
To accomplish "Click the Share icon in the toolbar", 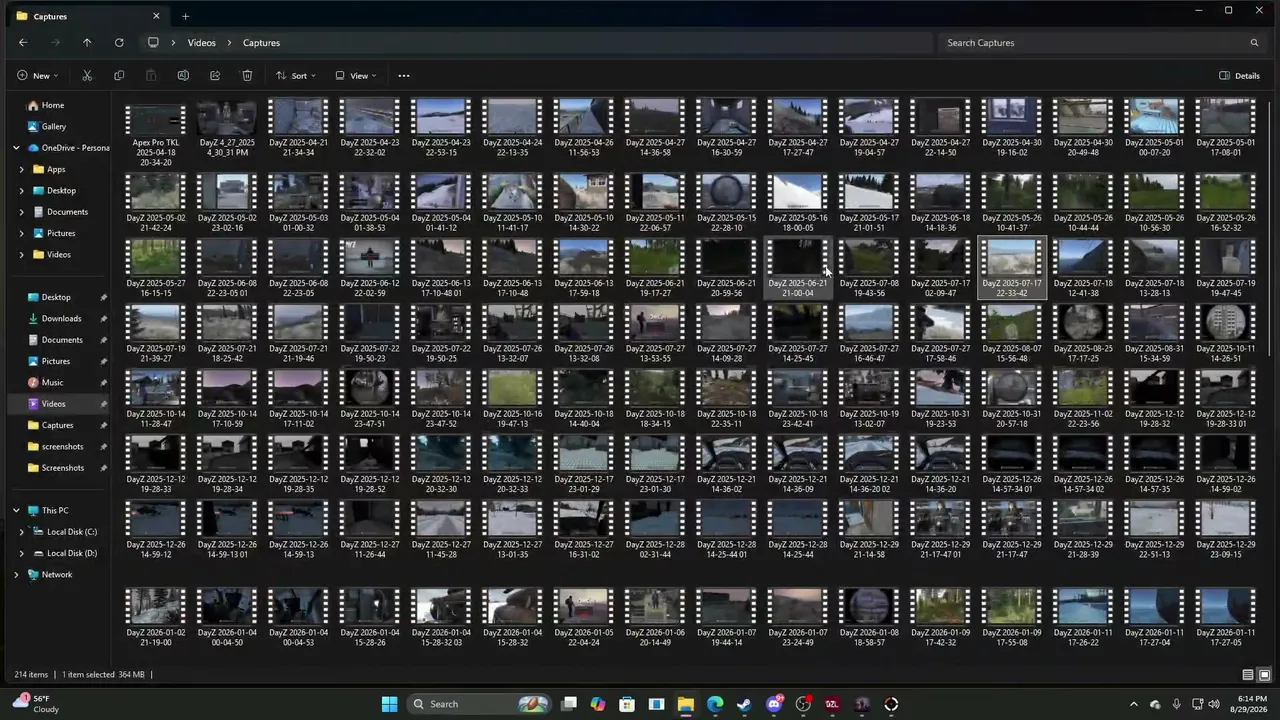I will pyautogui.click(x=215, y=76).
